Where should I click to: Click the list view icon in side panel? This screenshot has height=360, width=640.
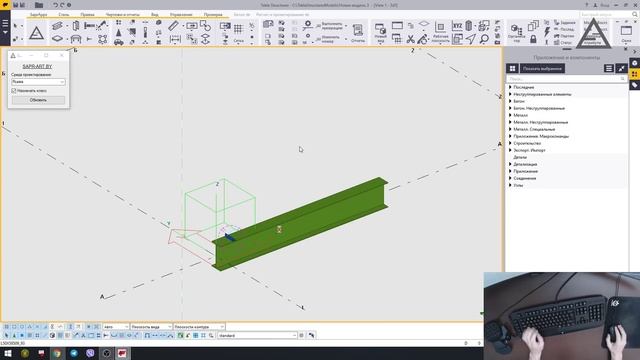(609, 69)
